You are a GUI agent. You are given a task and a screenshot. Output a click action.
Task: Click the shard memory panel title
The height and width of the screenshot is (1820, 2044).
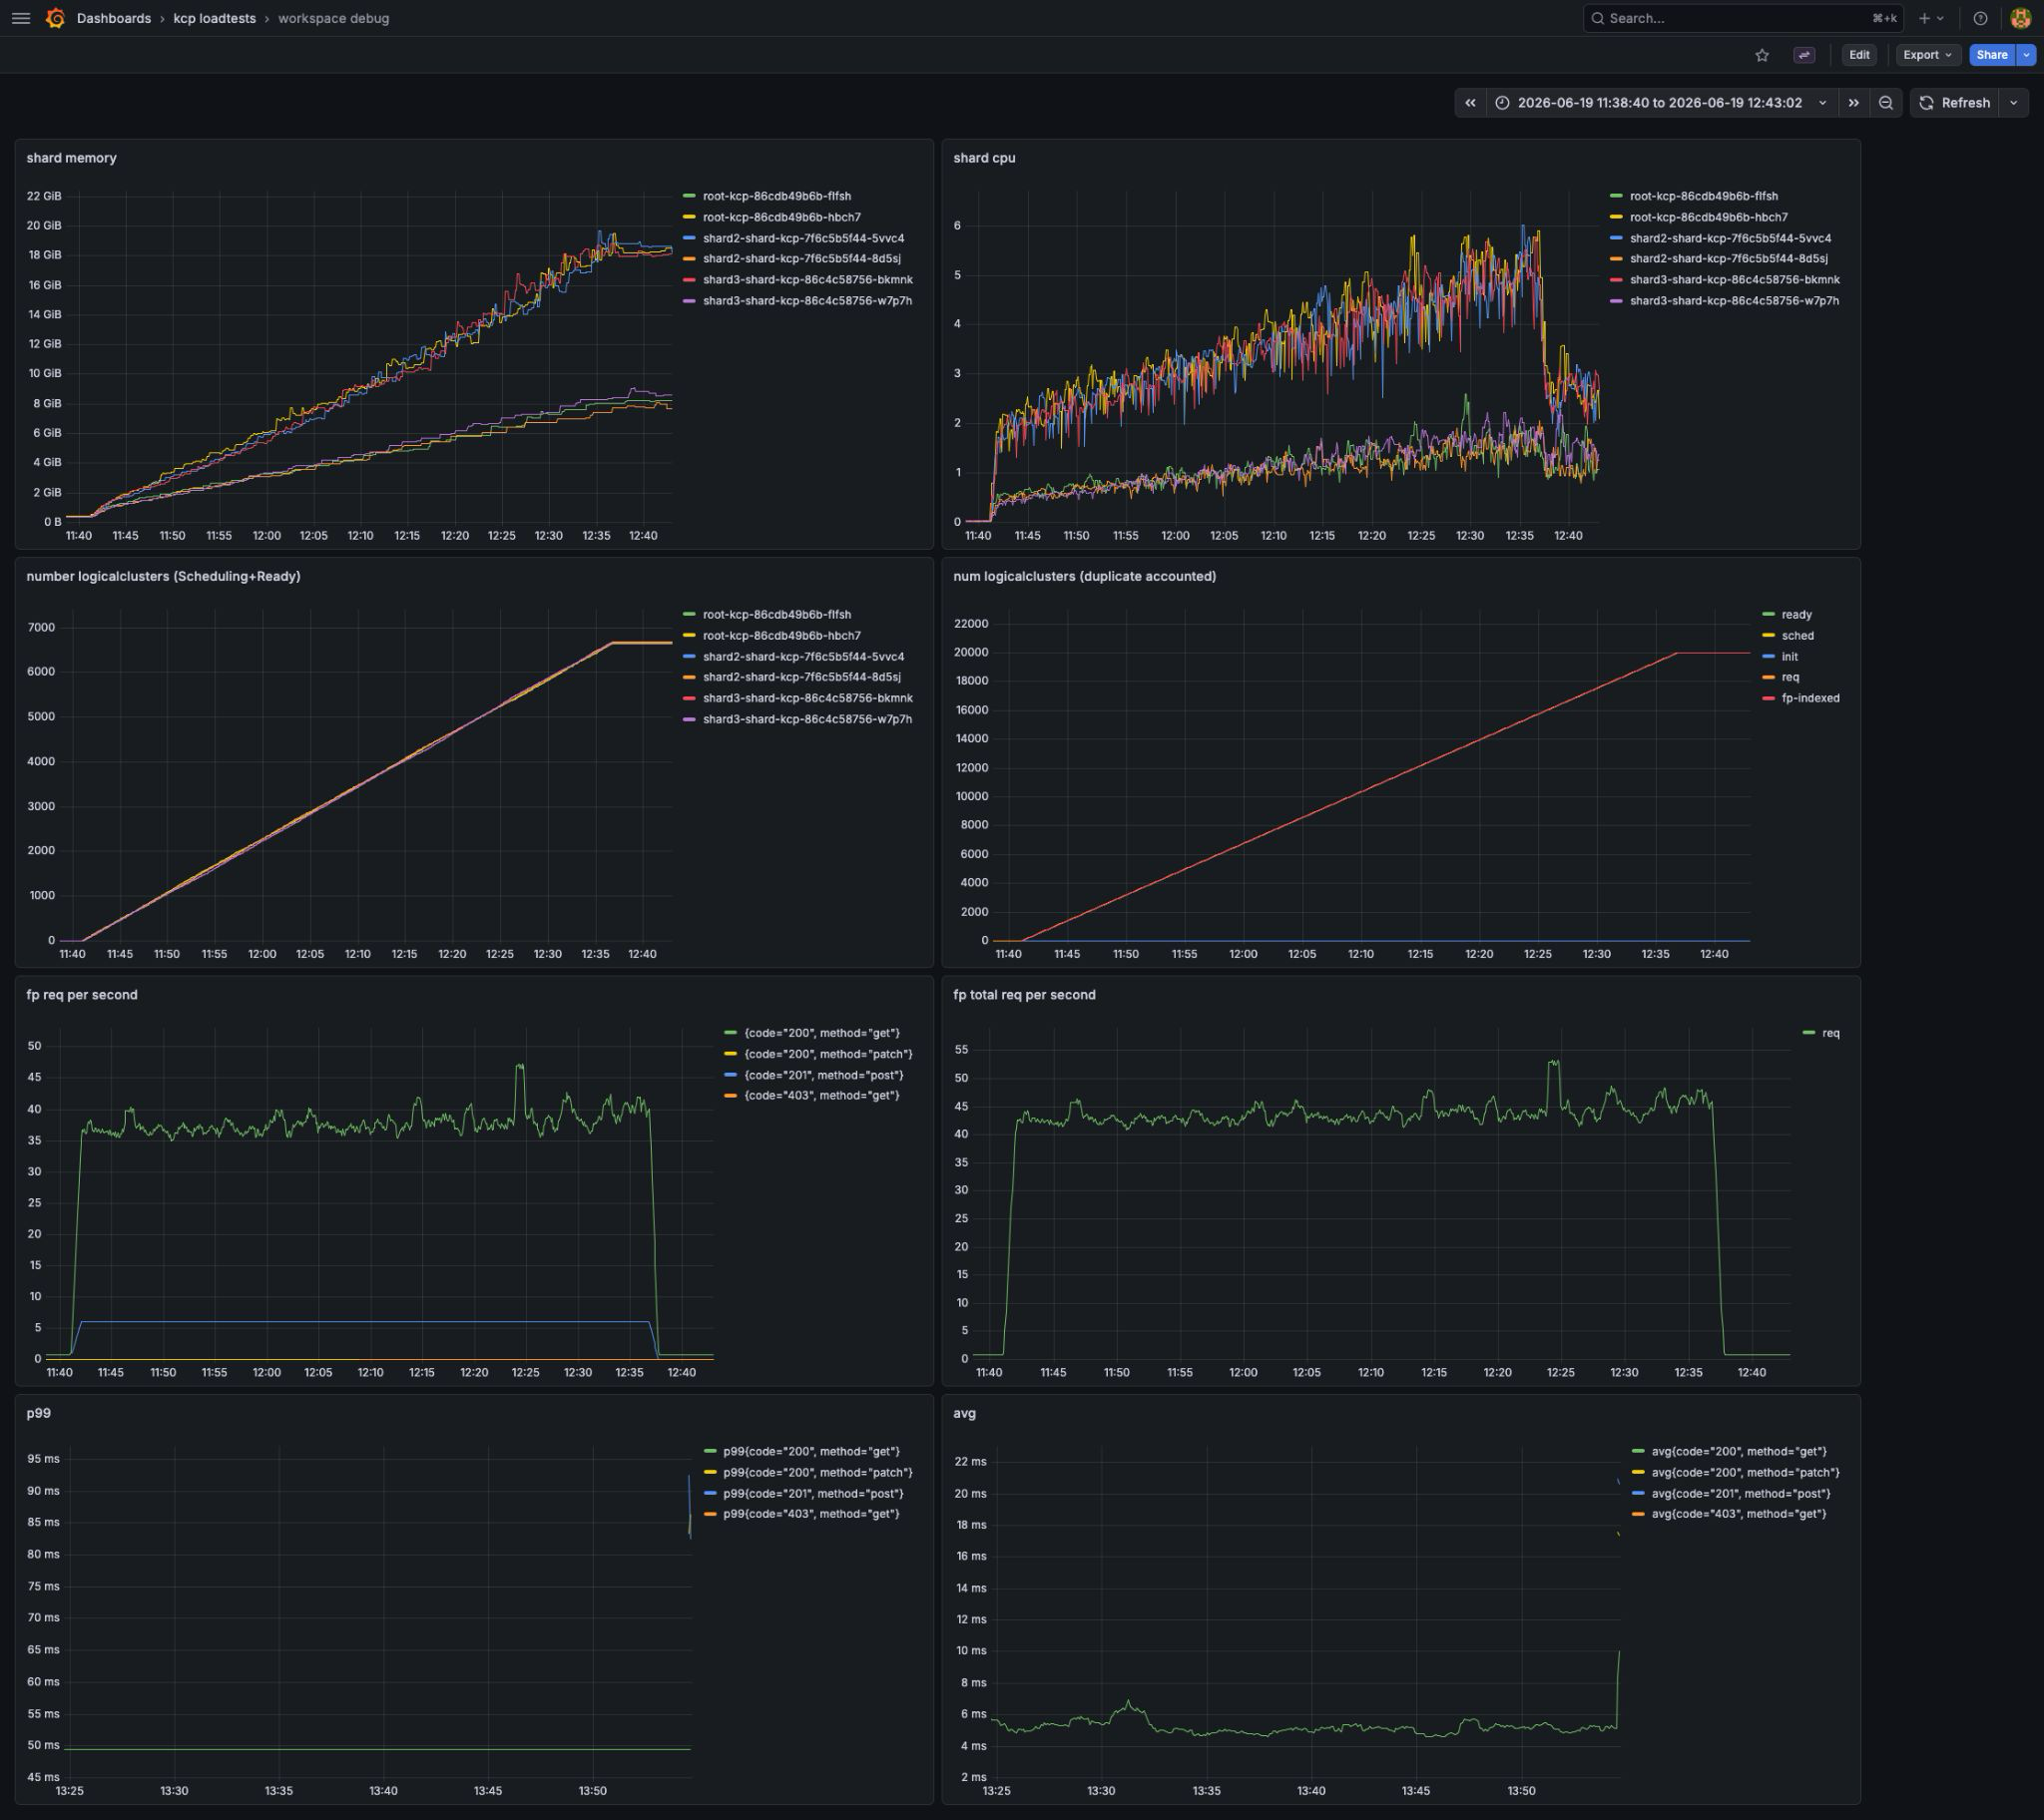click(71, 158)
